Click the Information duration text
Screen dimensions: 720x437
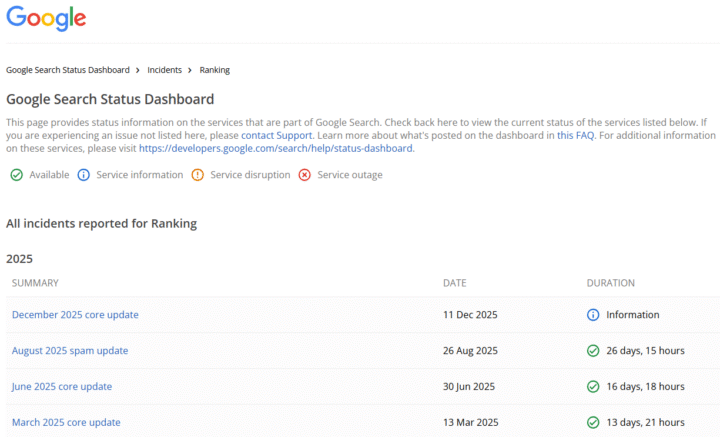[633, 315]
